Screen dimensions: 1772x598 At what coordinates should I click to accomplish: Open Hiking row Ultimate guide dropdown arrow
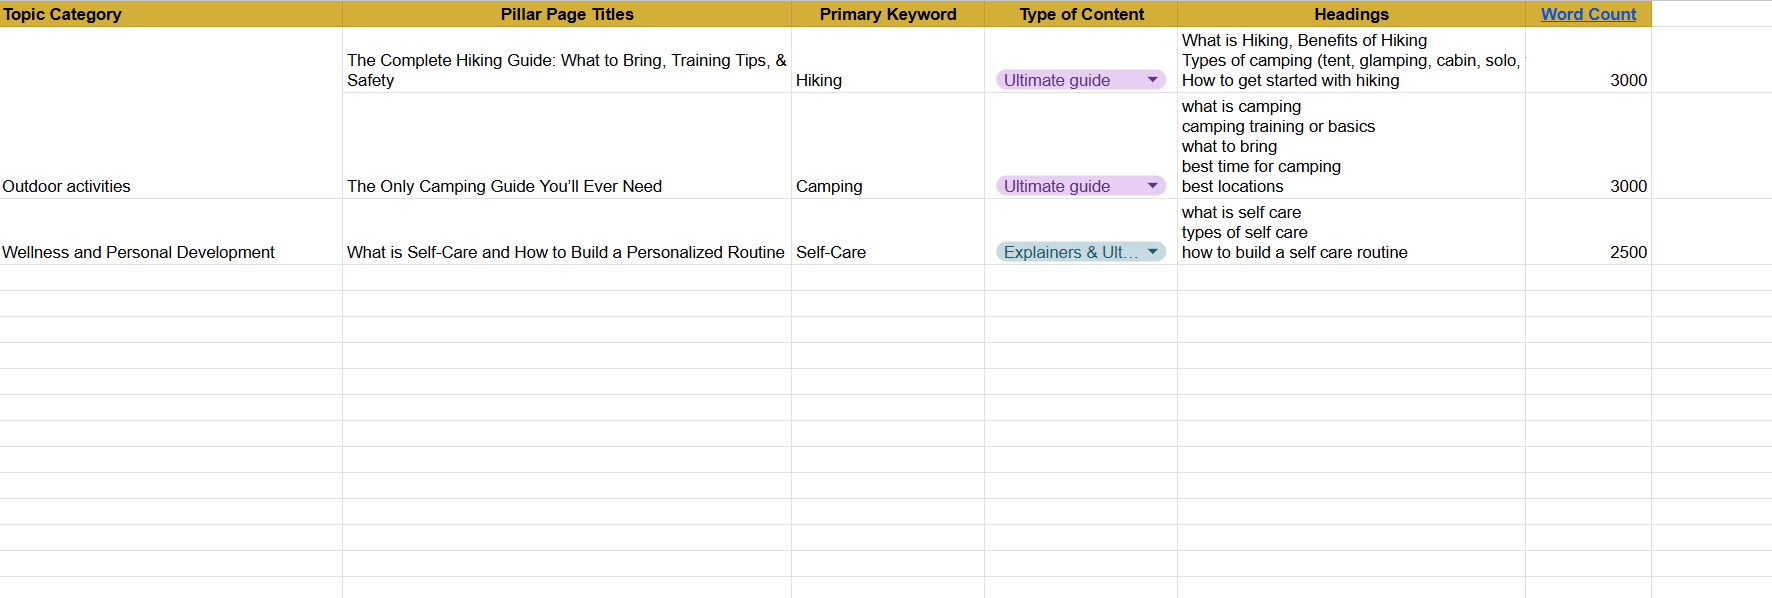(x=1152, y=80)
